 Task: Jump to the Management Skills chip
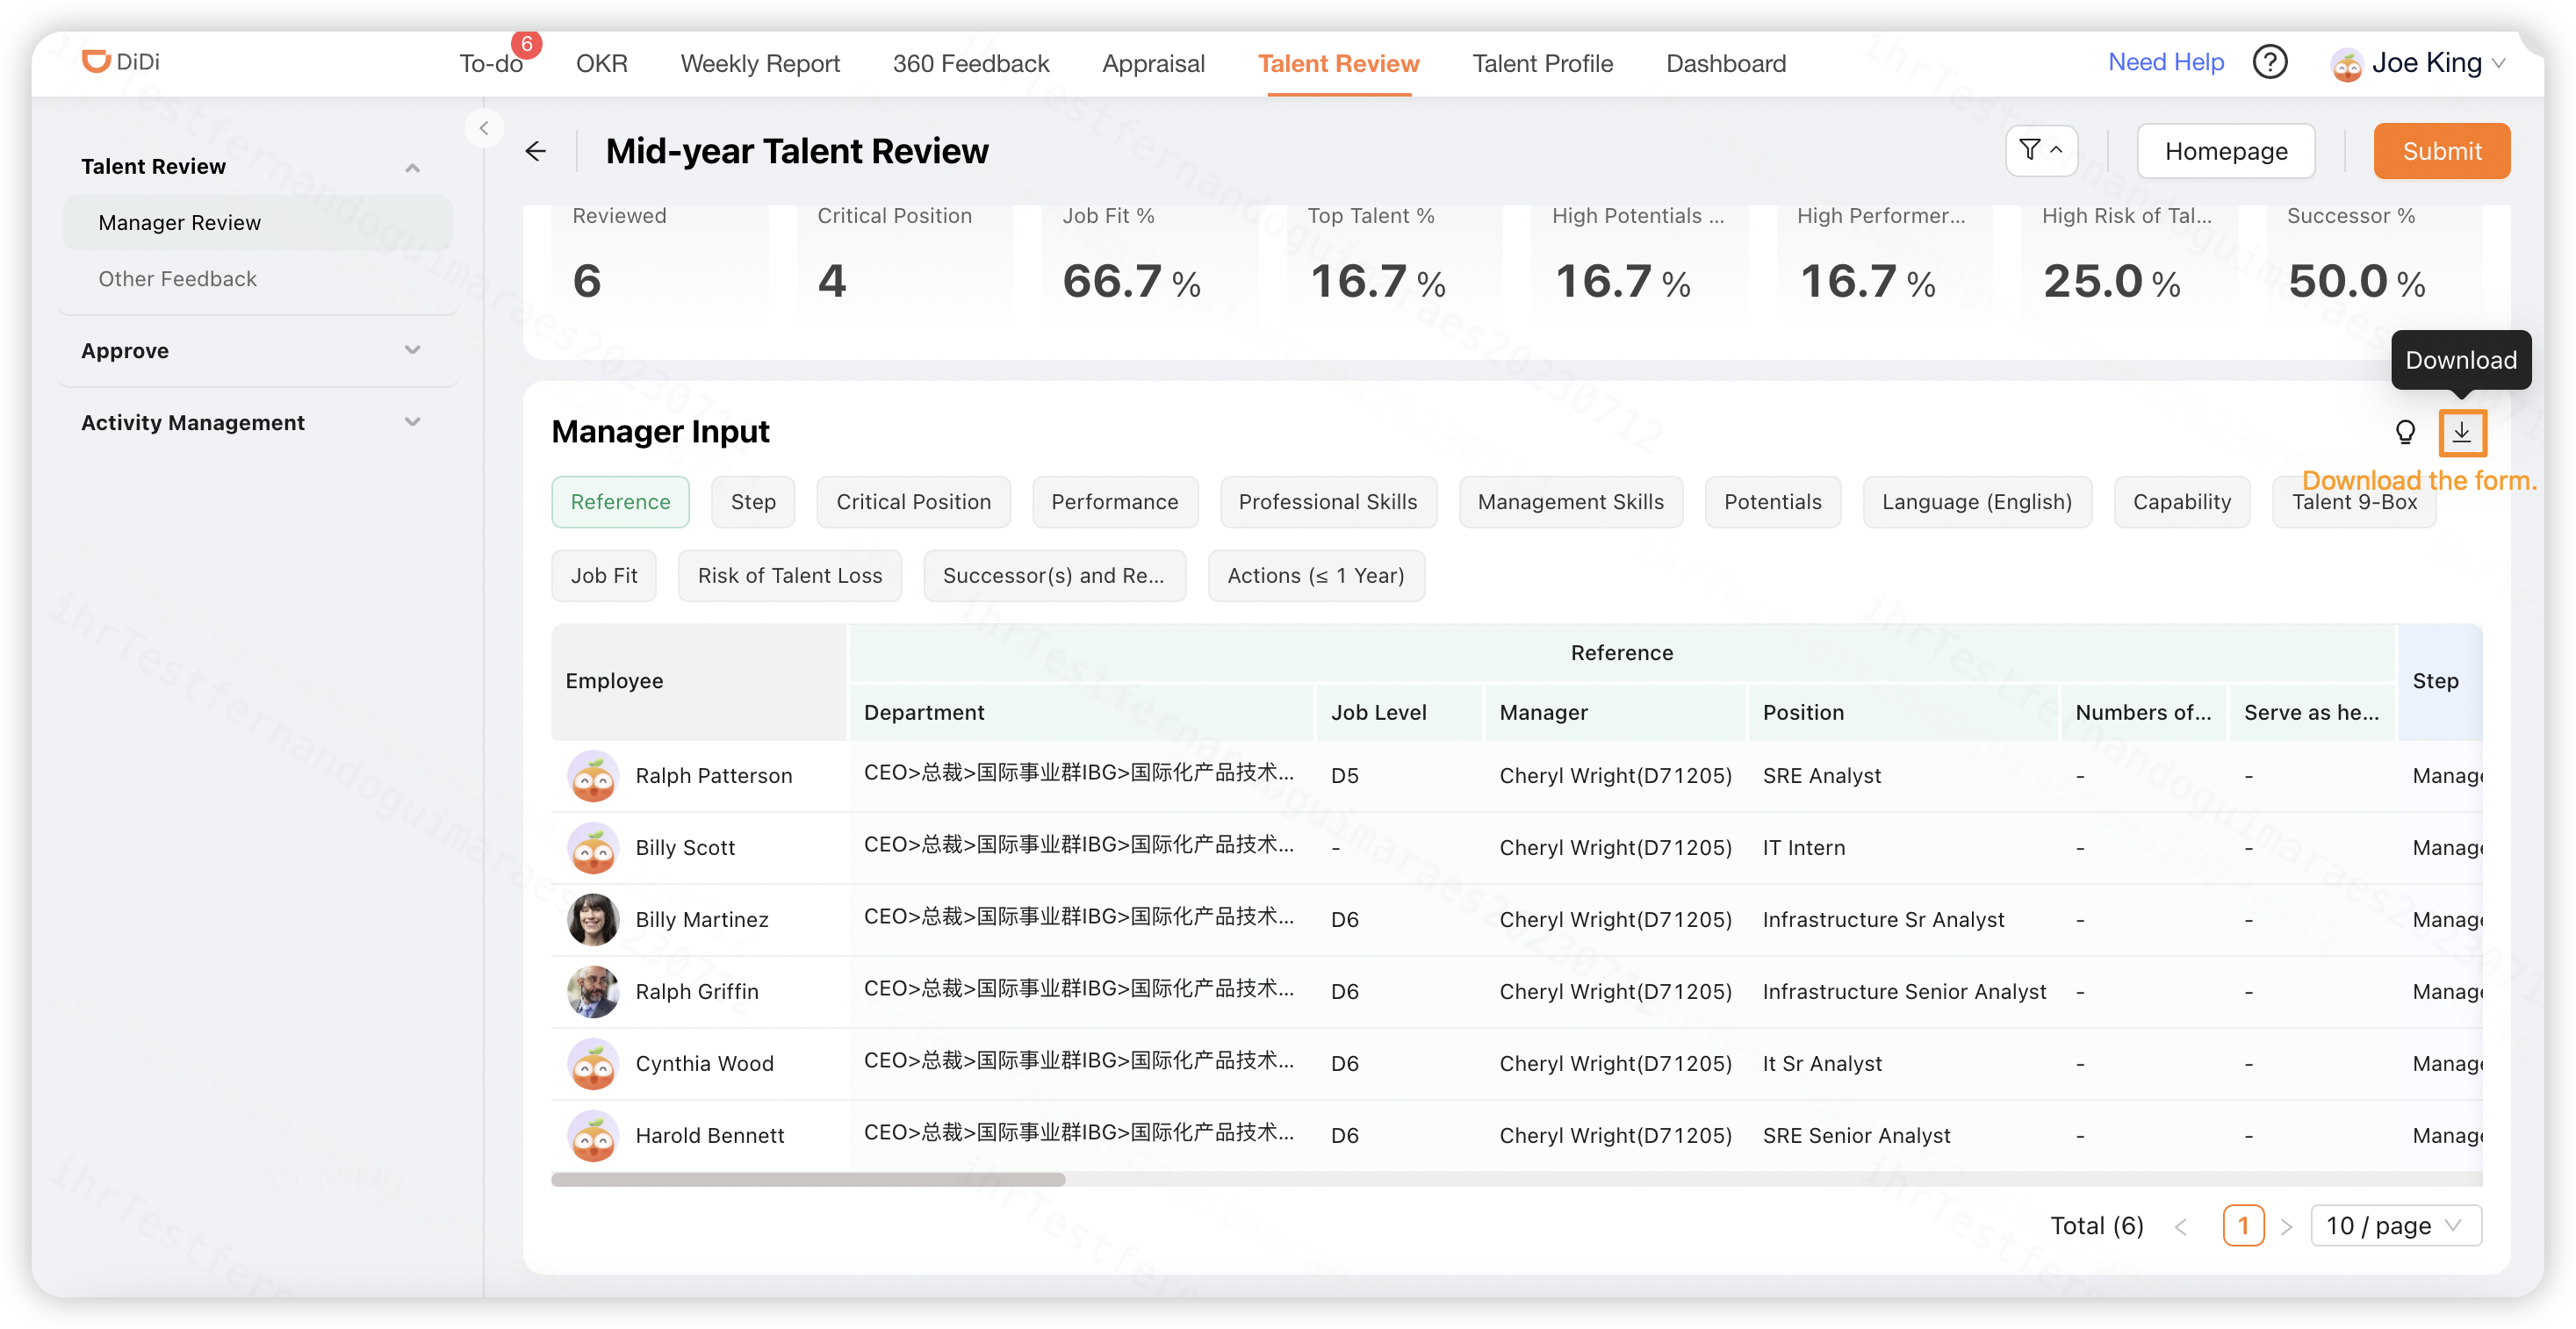[x=1570, y=502]
